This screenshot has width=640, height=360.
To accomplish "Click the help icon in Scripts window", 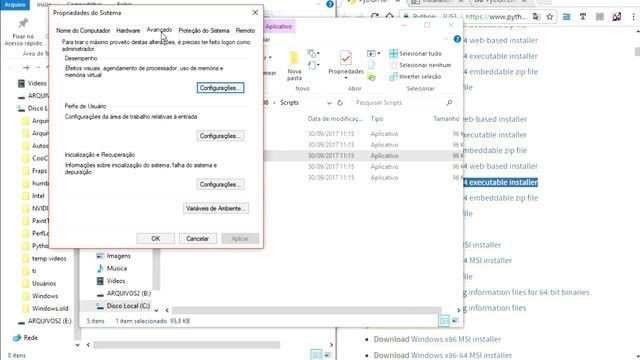I will [x=457, y=39].
